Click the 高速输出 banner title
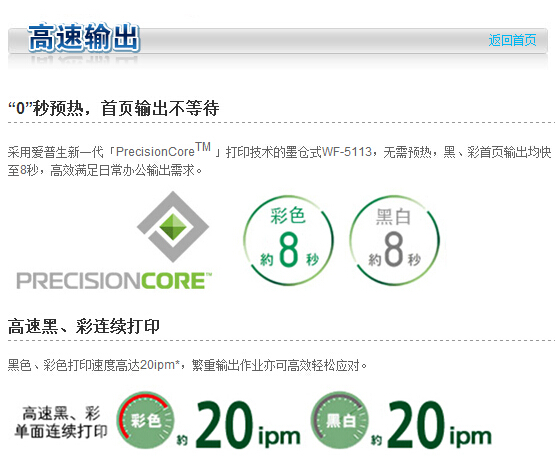Viewport: 555px width, 463px height. point(84,38)
